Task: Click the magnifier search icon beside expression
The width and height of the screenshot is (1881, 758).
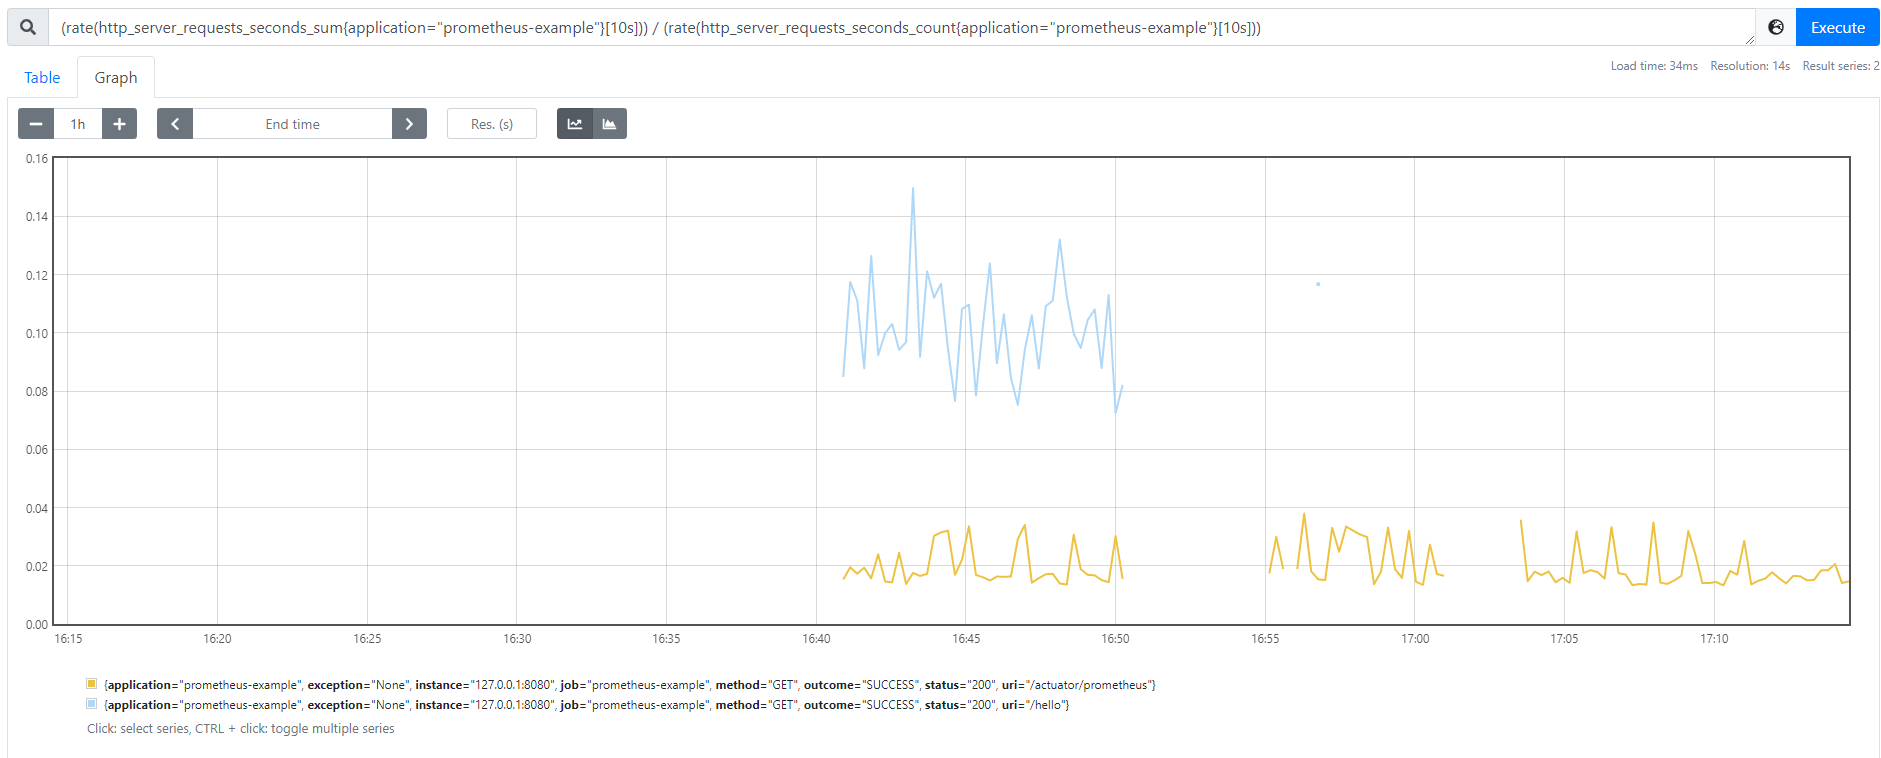Action: pyautogui.click(x=28, y=27)
